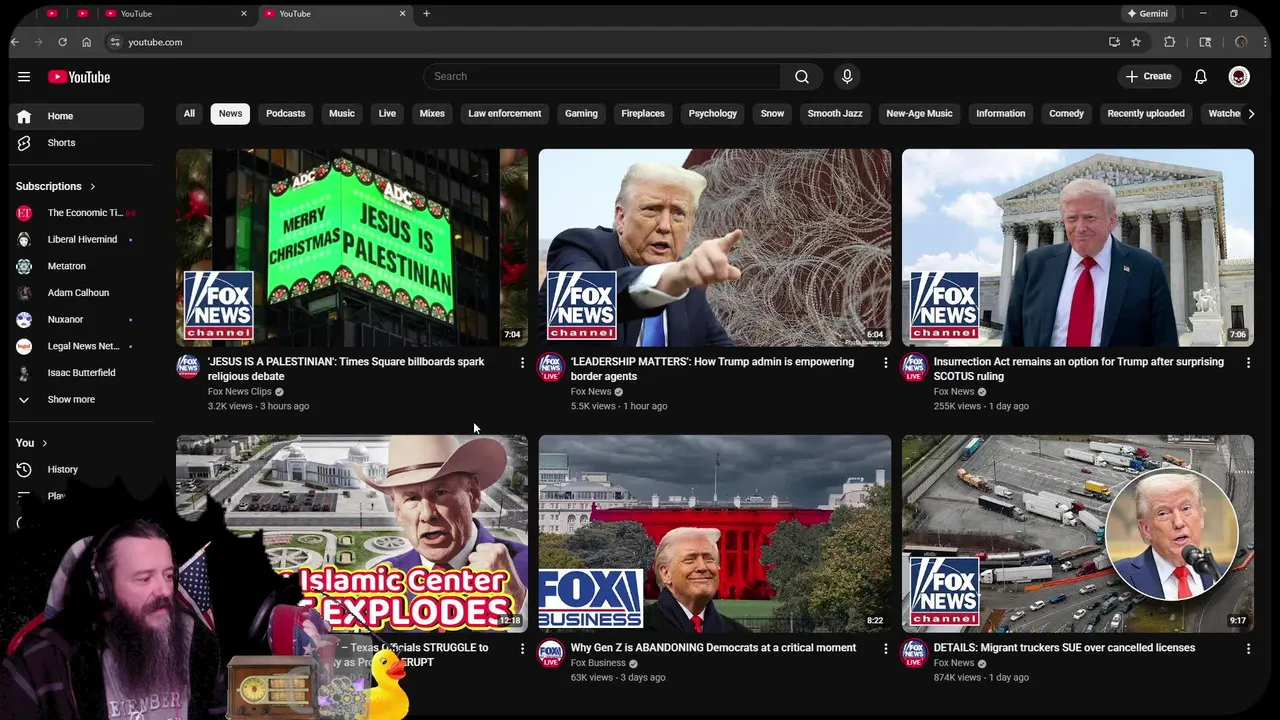This screenshot has width=1280, height=720.
Task: Expand the You section chevron
Action: [44, 443]
